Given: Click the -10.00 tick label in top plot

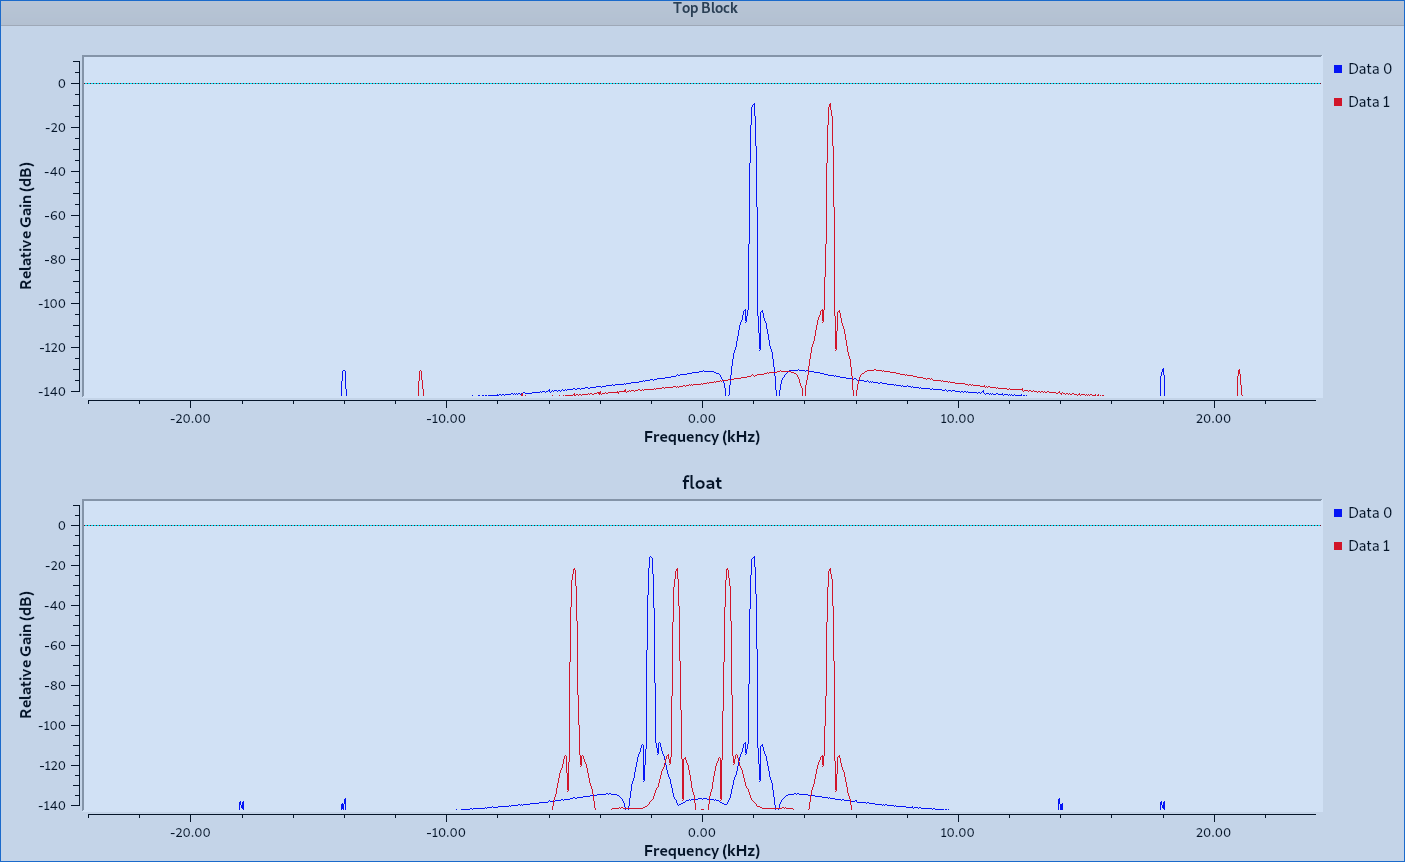Looking at the screenshot, I should coord(446,419).
